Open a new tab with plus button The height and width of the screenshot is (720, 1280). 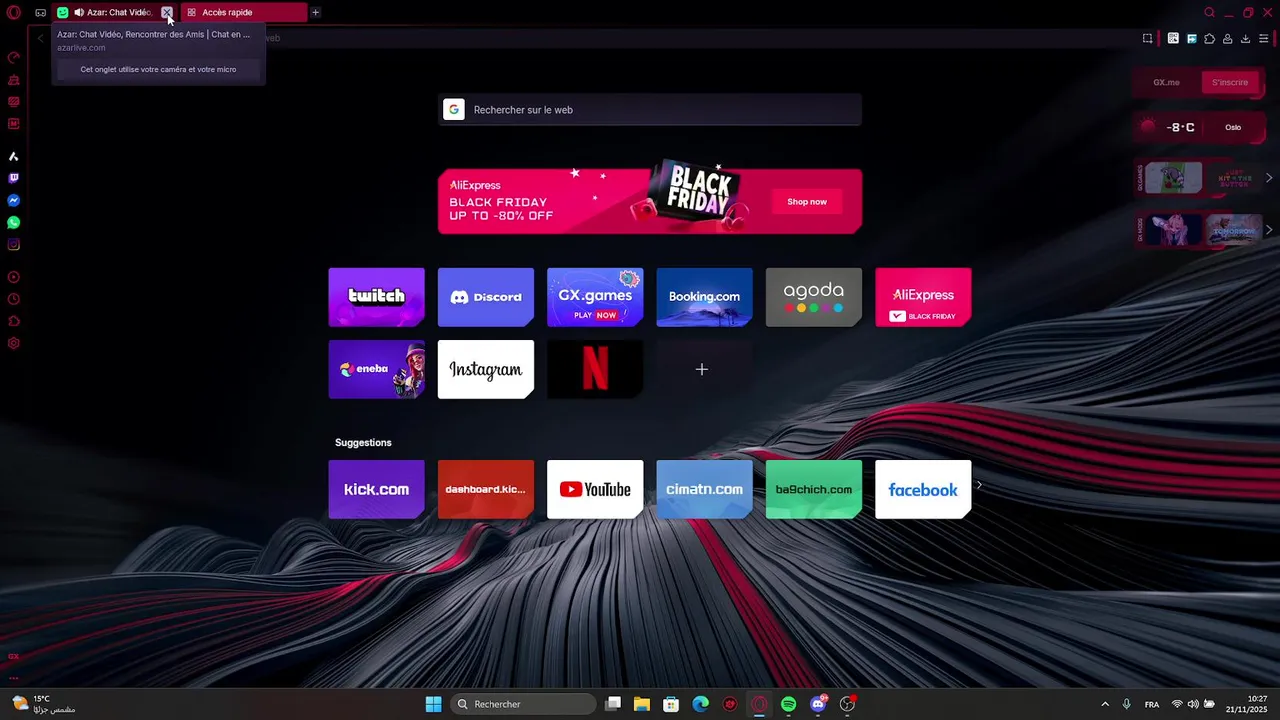pyautogui.click(x=315, y=13)
